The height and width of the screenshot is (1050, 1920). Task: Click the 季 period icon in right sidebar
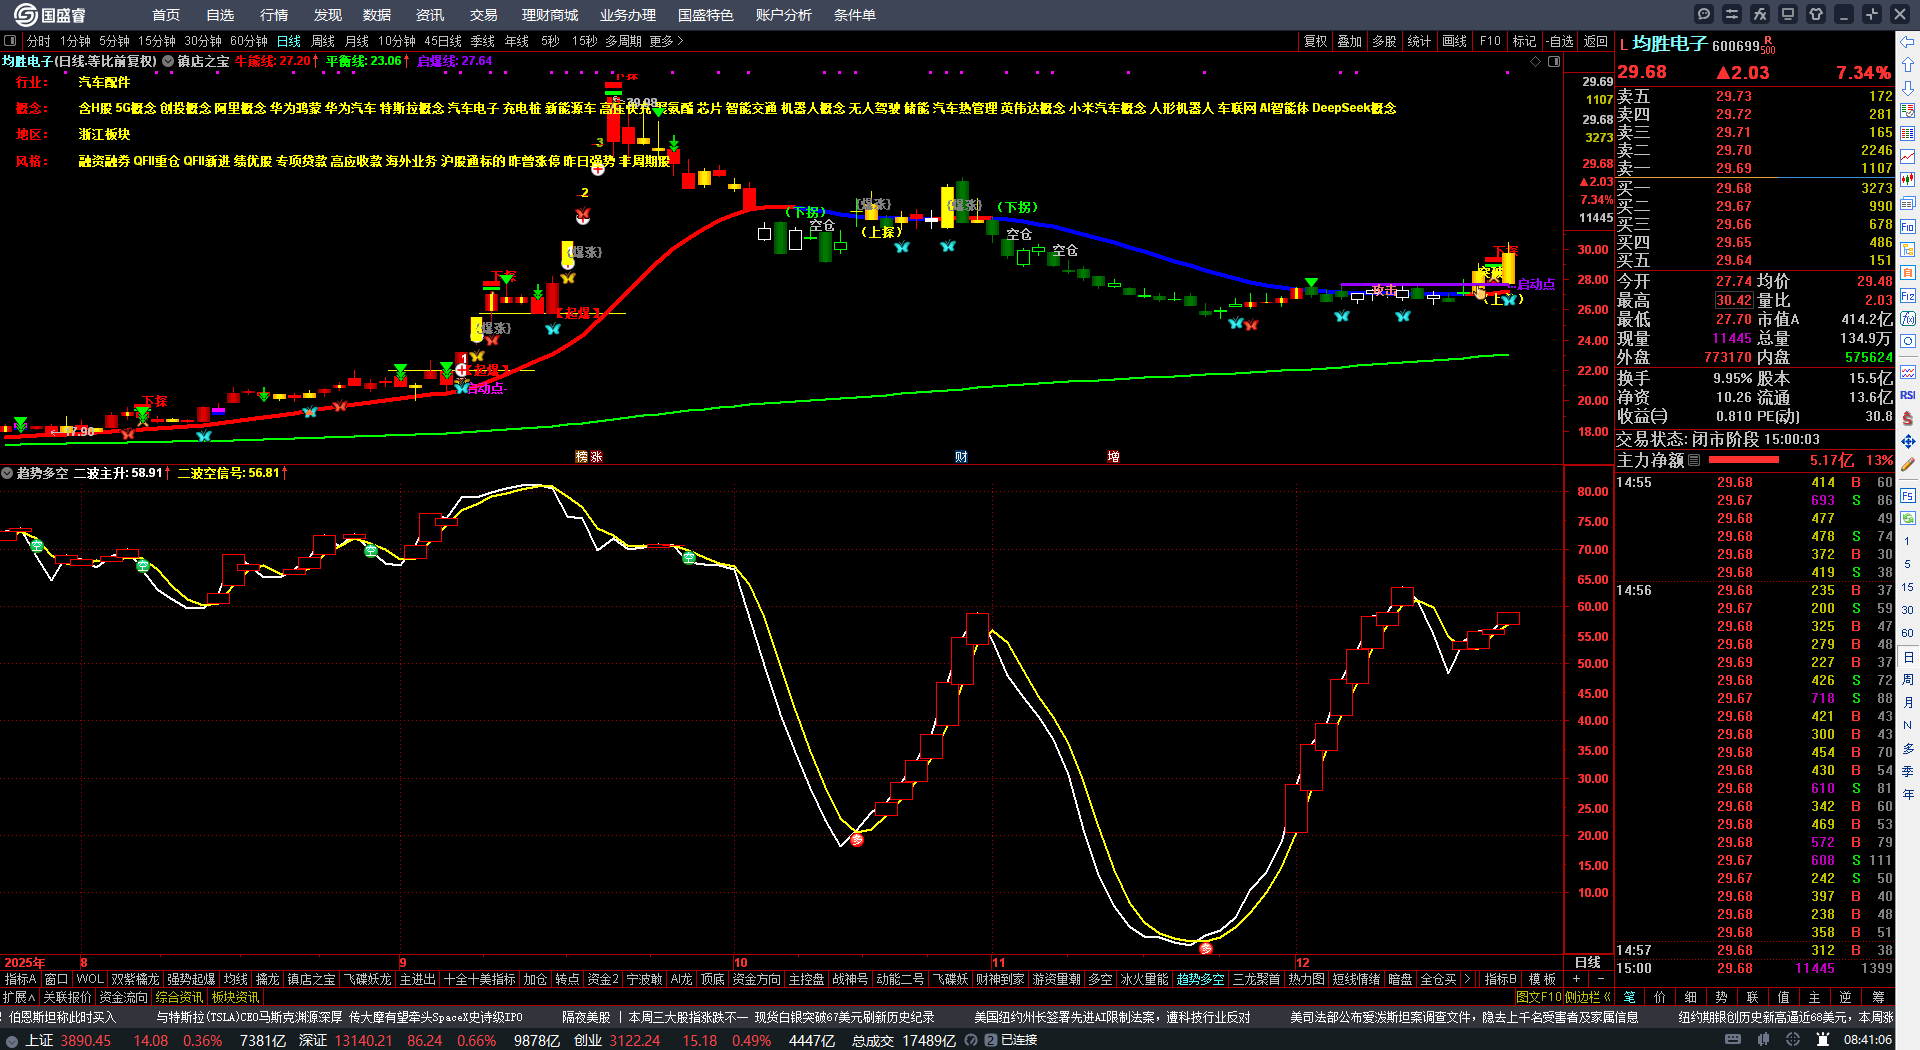point(1908,771)
